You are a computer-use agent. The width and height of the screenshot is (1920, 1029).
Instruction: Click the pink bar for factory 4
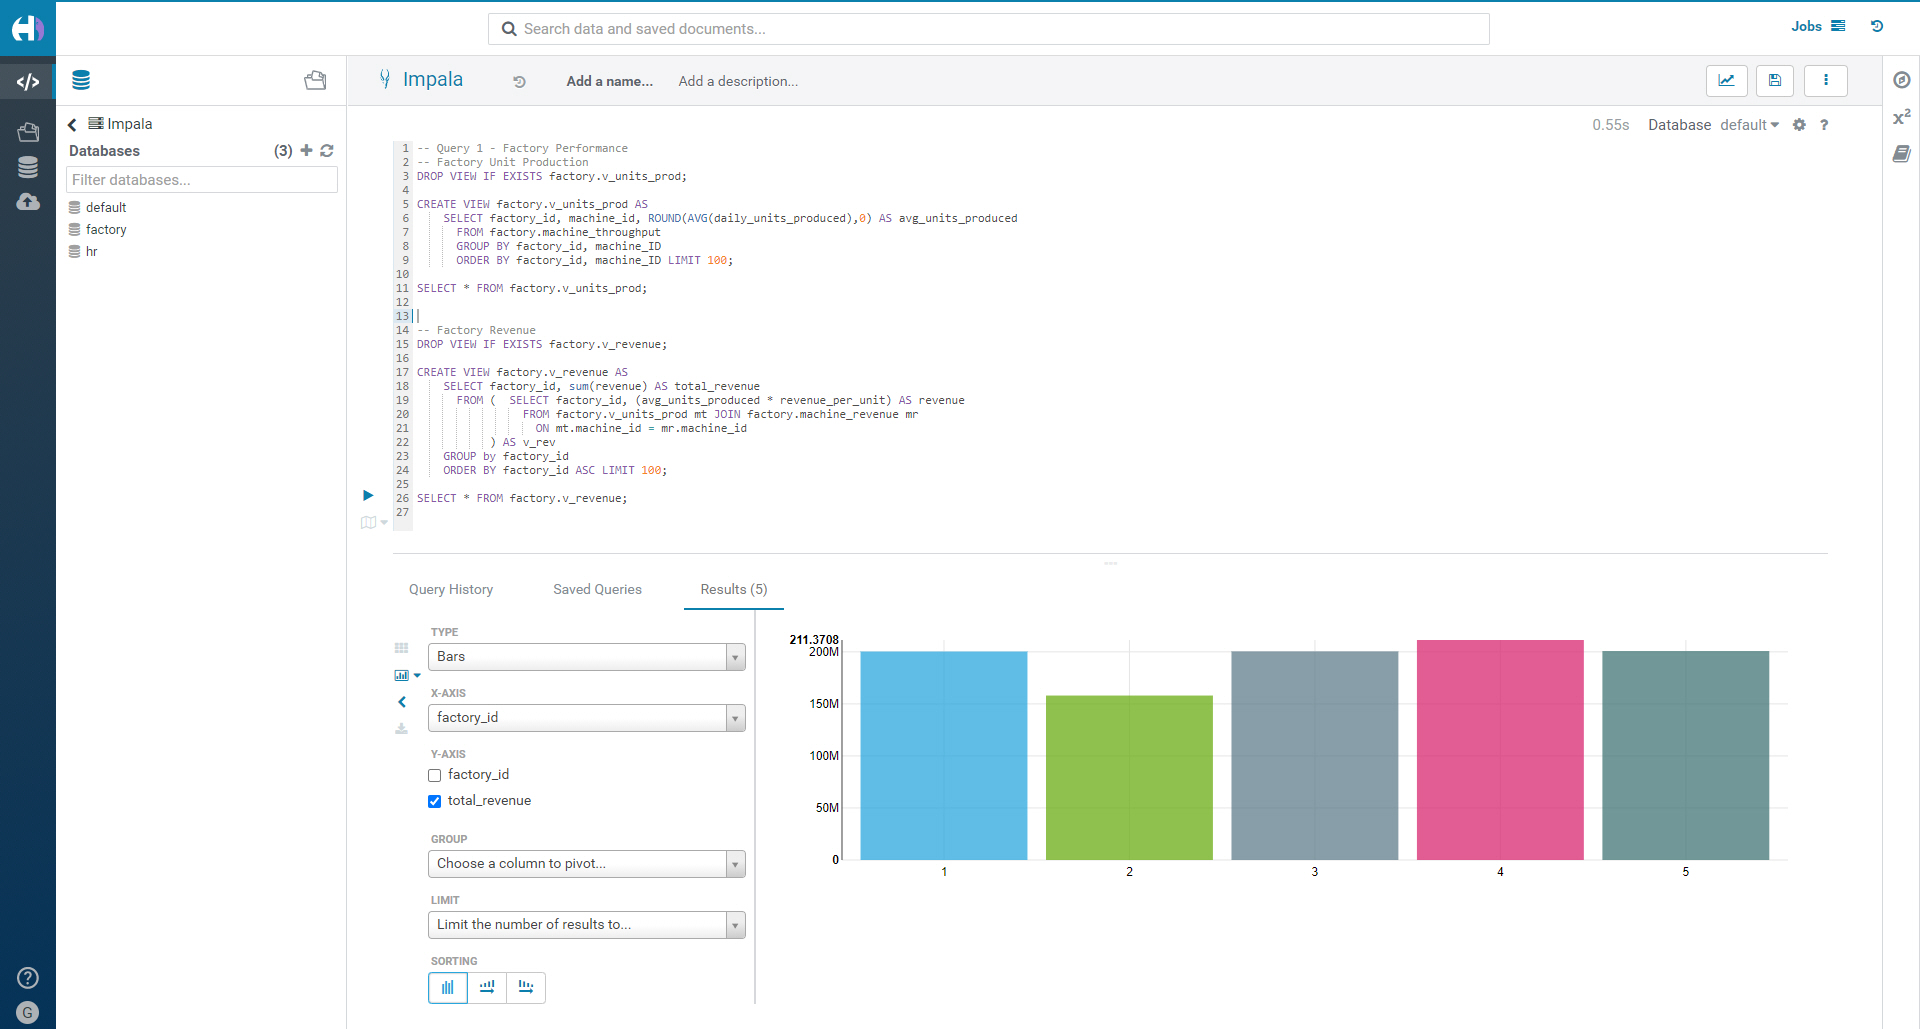point(1500,750)
